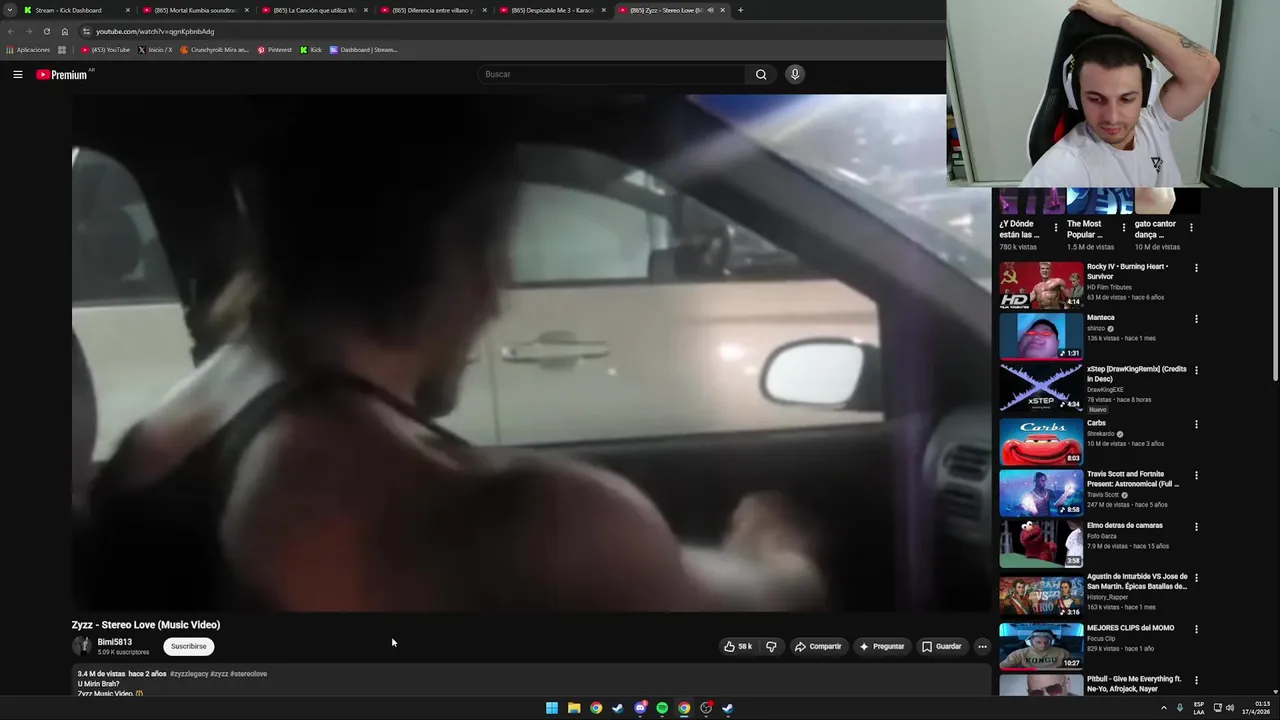Open xStep DrawKingRemix video title
This screenshot has height=720, width=1280.
[1136, 374]
